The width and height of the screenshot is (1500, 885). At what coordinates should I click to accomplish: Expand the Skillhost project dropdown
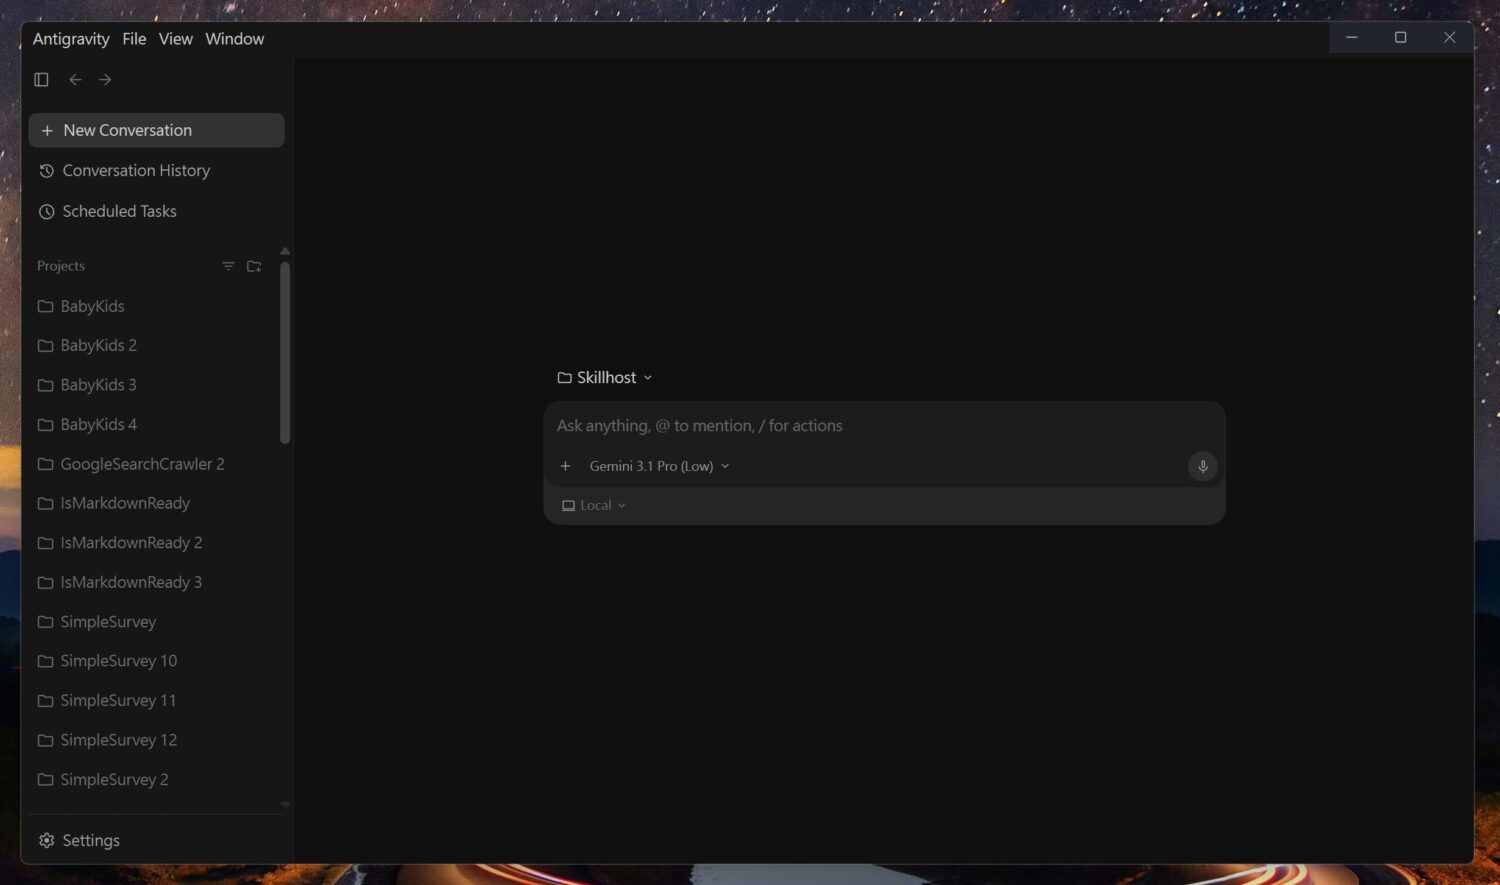605,377
